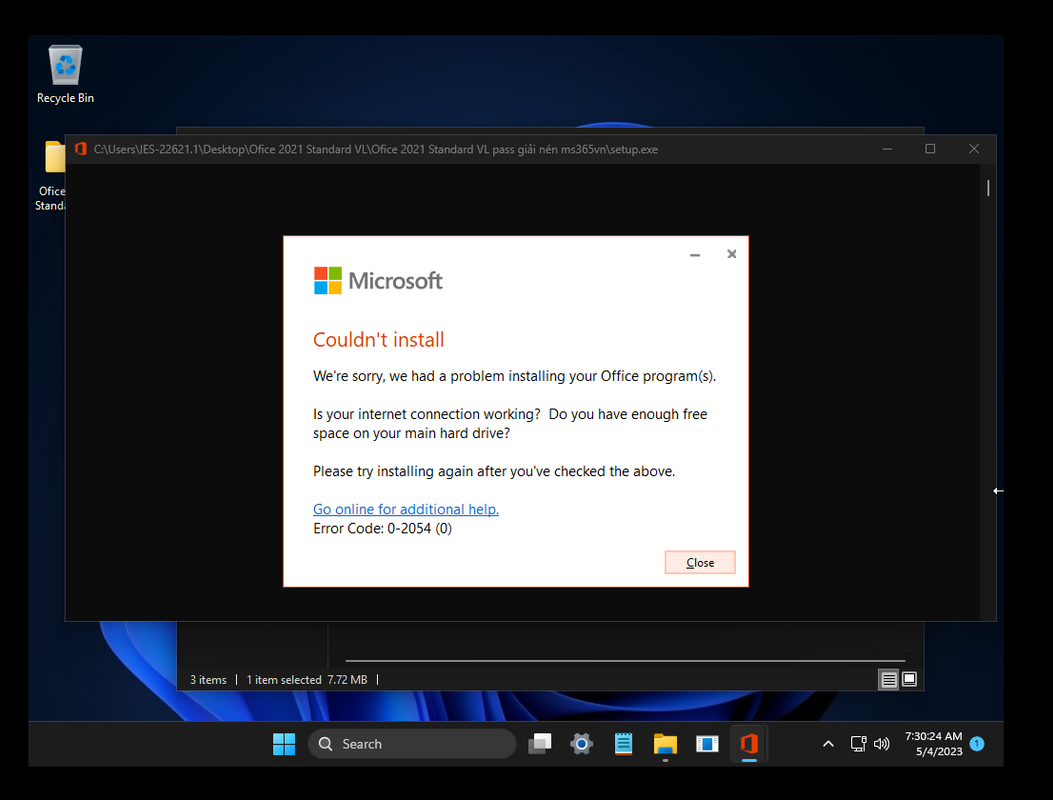Click the Microsoft logo in the dialog
The width and height of the screenshot is (1053, 800).
tap(378, 281)
